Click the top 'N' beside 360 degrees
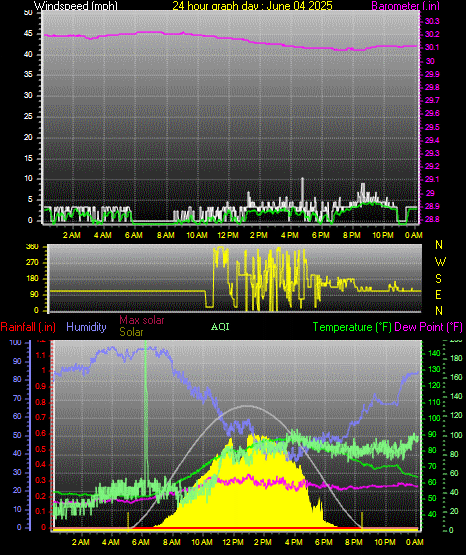The height and width of the screenshot is (555, 466). point(439,245)
